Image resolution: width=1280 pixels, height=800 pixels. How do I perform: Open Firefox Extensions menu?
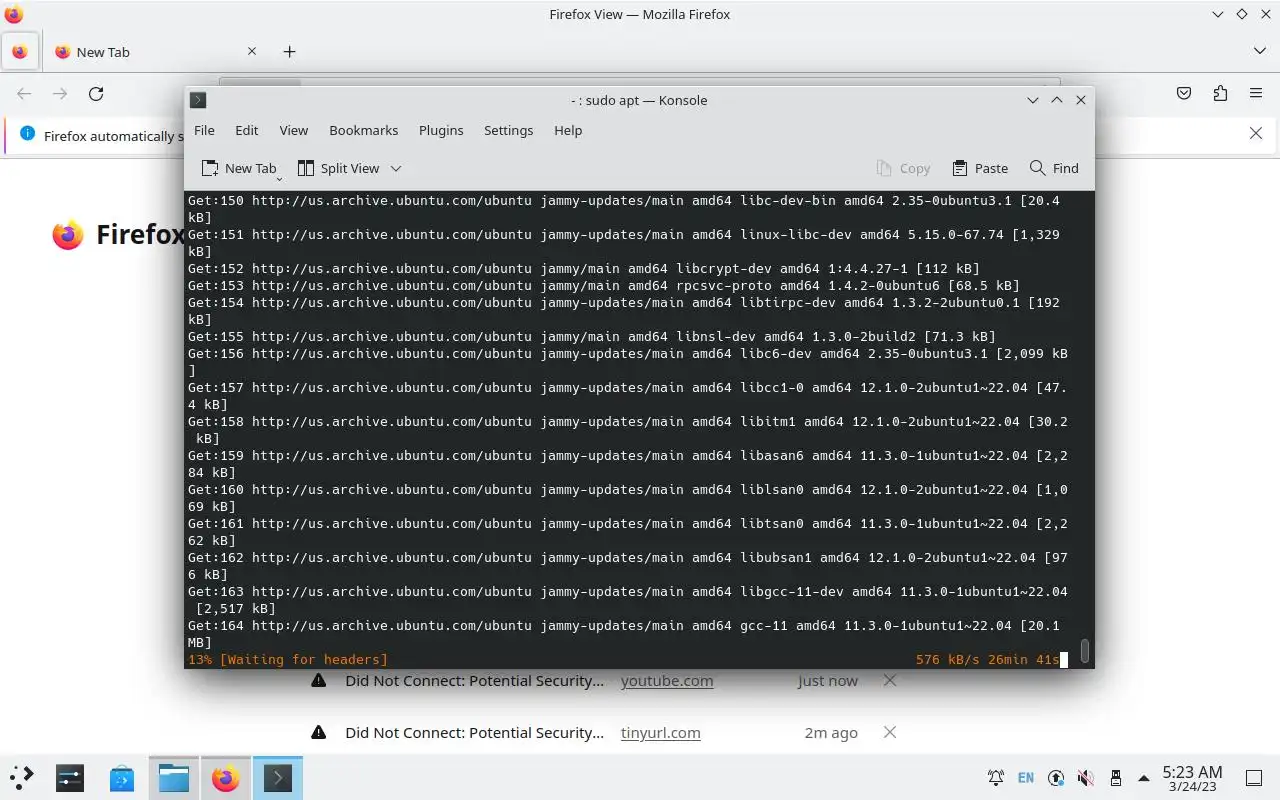coord(1220,93)
